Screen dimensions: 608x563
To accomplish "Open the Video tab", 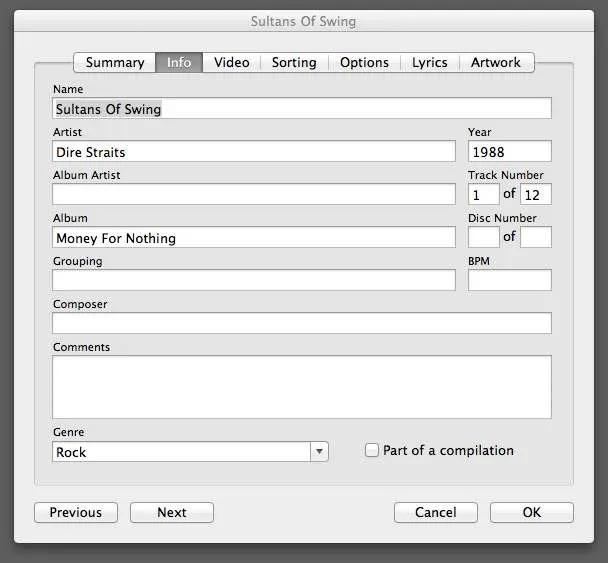I will [231, 62].
